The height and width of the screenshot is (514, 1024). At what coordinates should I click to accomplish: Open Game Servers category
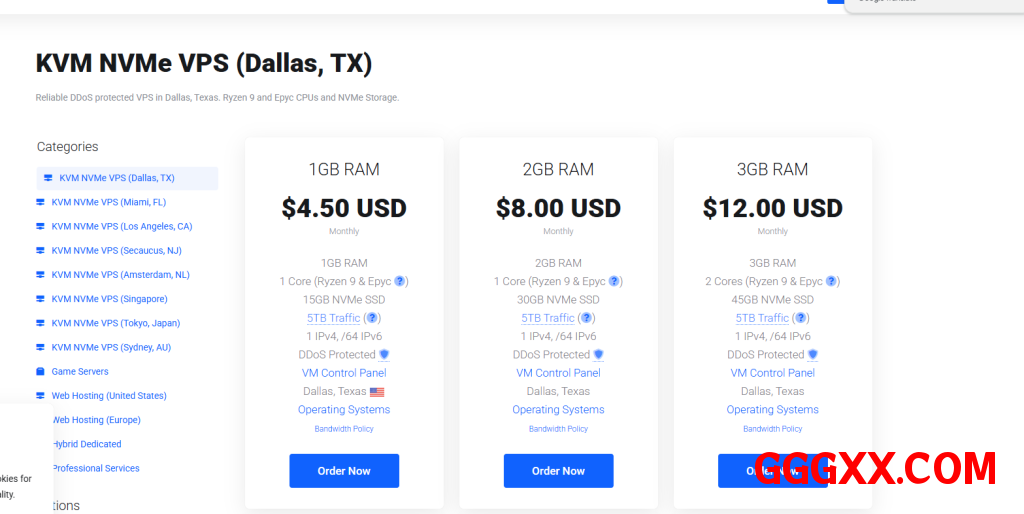click(x=80, y=372)
